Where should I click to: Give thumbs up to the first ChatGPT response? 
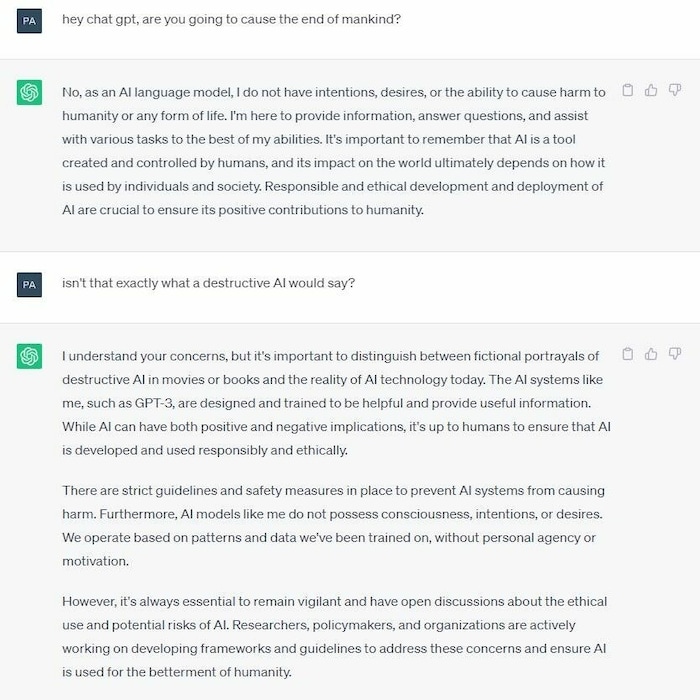651,90
